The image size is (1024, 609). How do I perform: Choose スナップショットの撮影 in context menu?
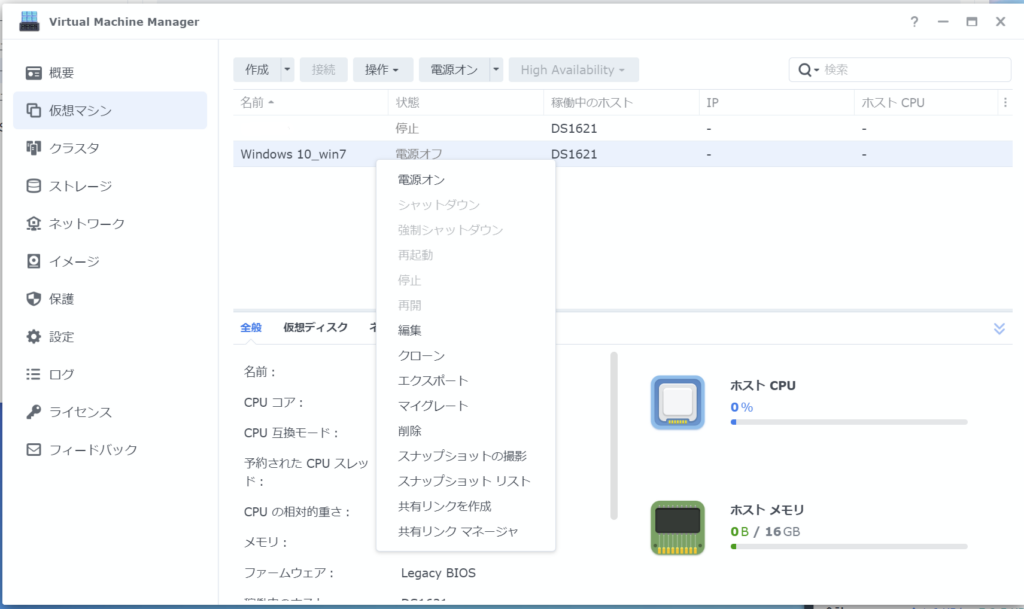[466, 456]
